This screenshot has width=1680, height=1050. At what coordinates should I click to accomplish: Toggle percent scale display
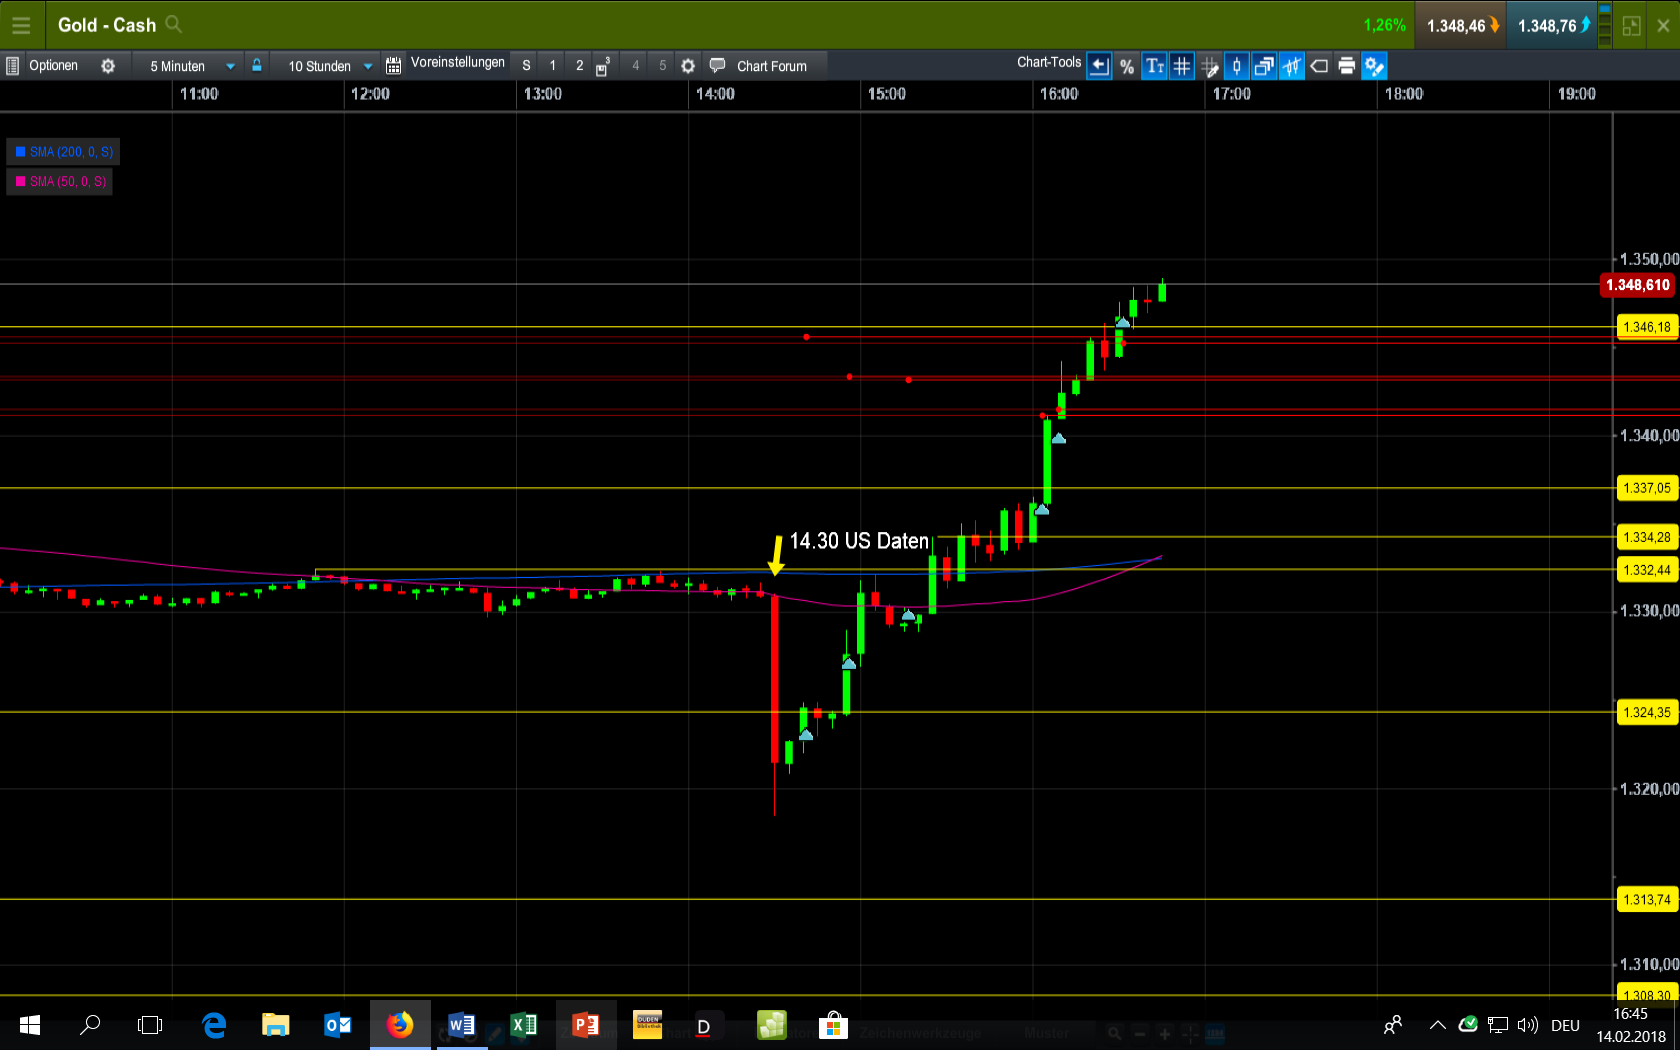1127,66
